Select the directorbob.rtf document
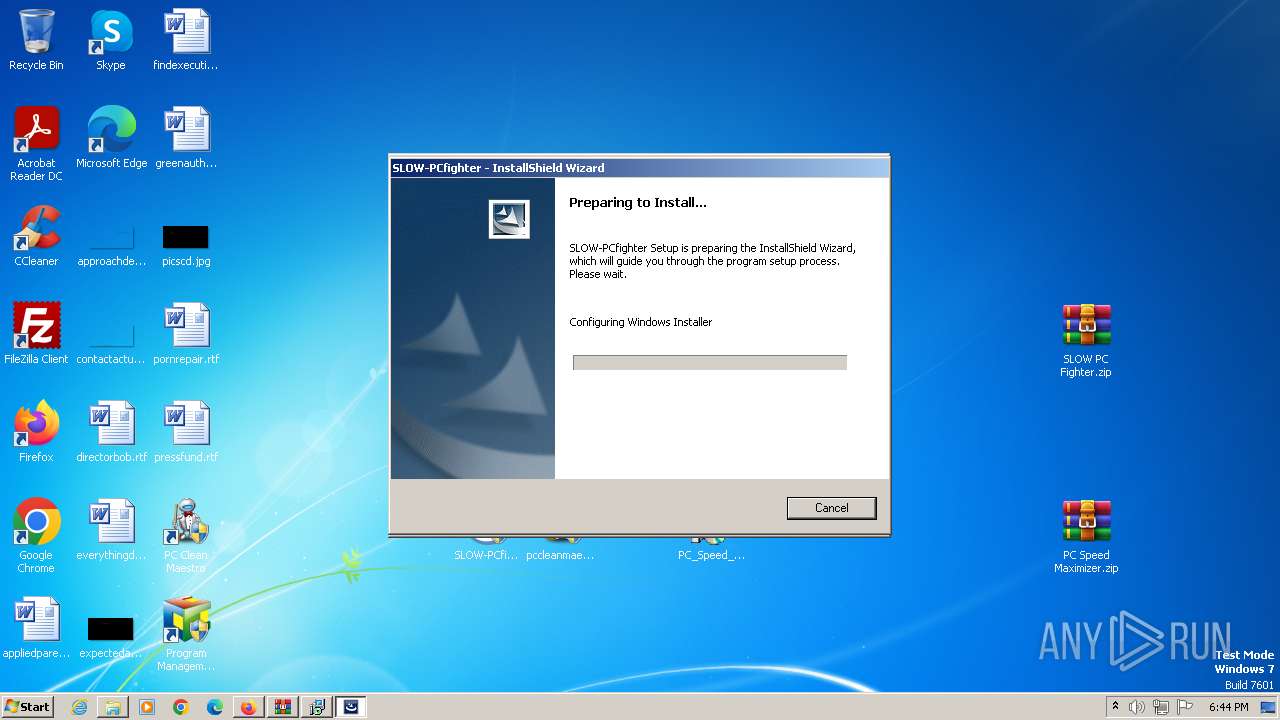The image size is (1280, 720). pos(111,432)
